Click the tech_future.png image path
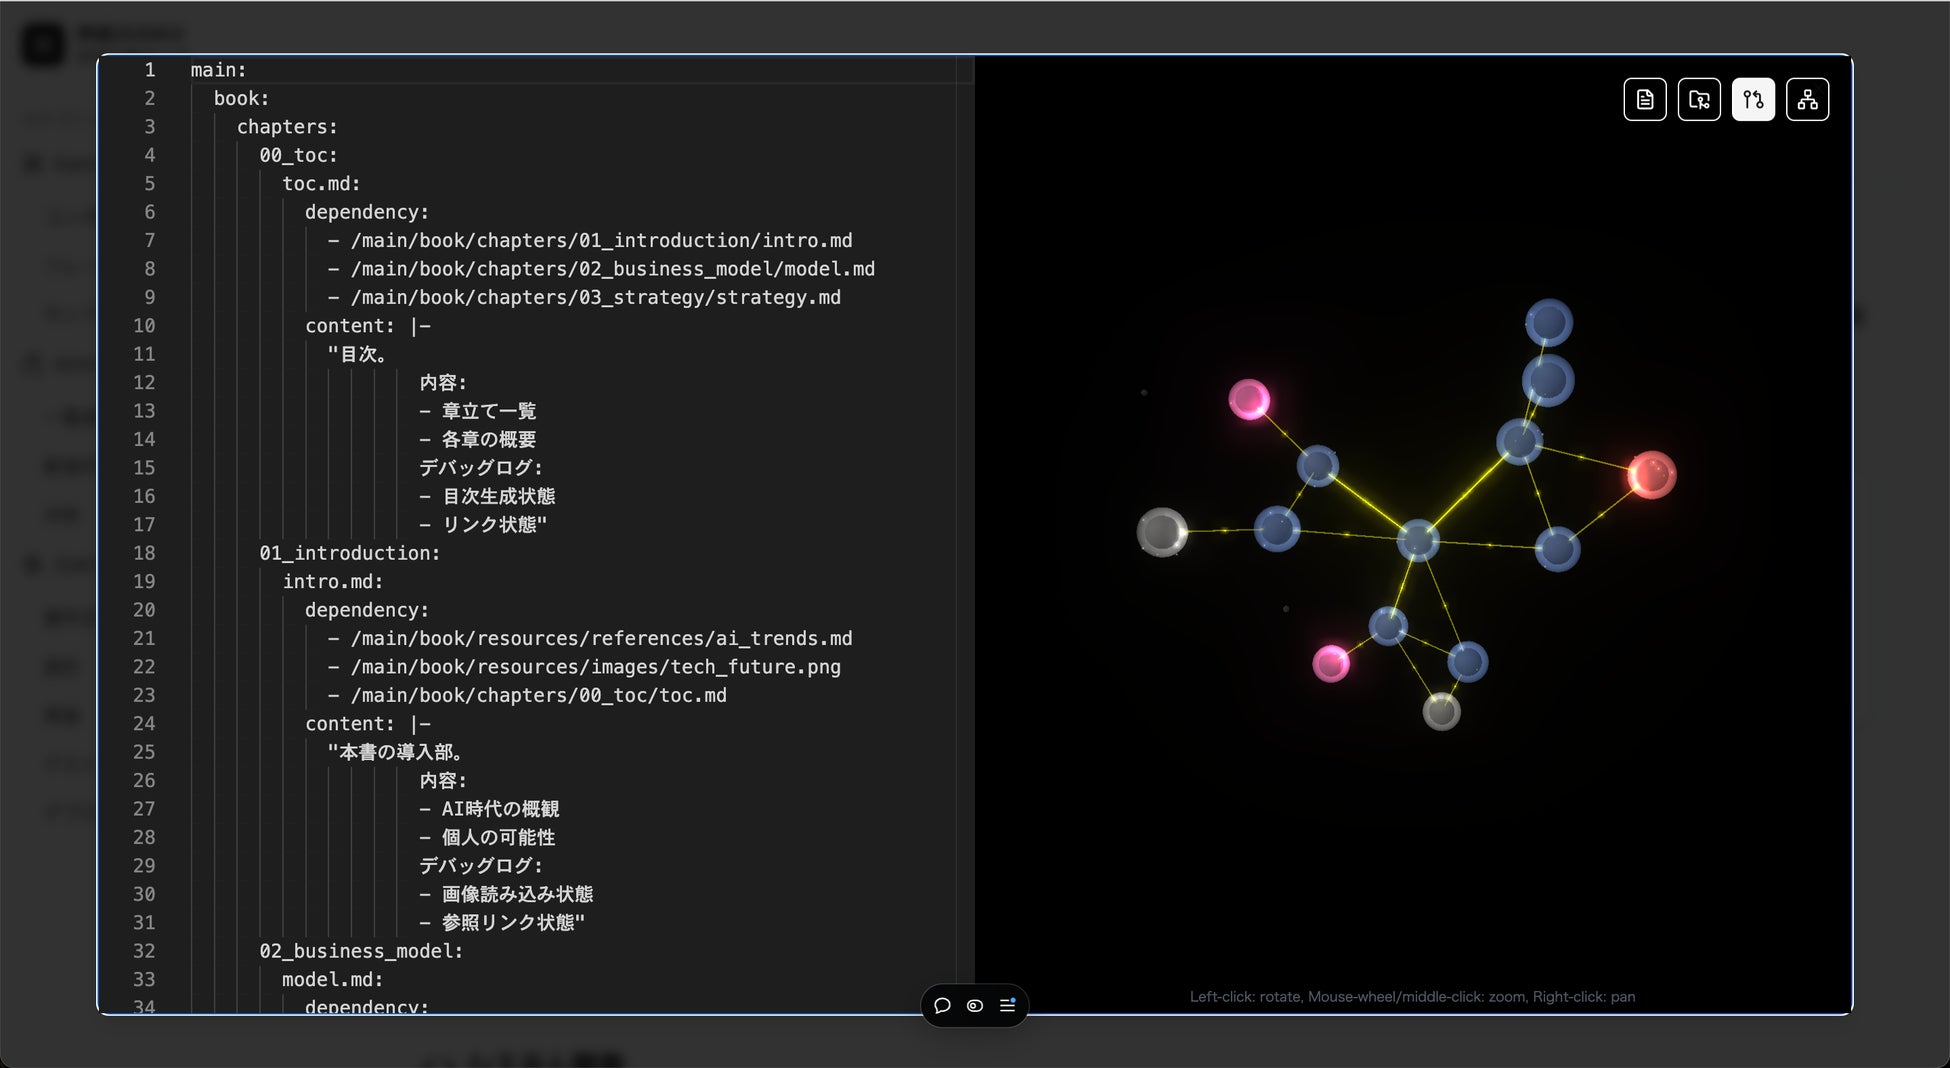 (x=595, y=667)
